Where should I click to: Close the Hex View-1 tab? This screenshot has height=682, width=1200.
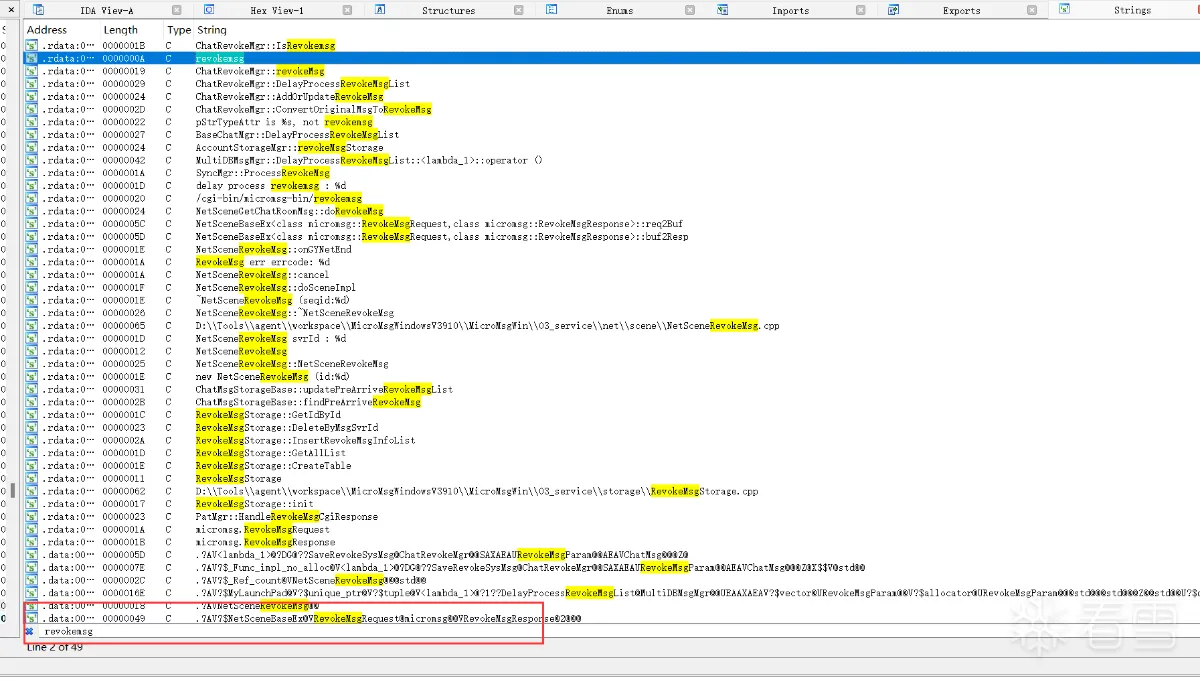(347, 10)
